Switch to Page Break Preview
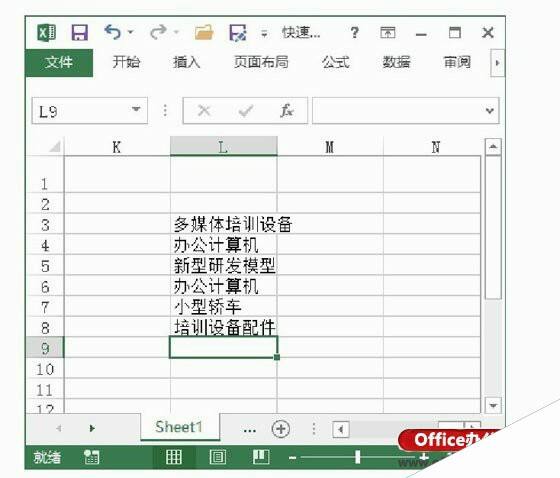The image size is (560, 478). [x=261, y=457]
